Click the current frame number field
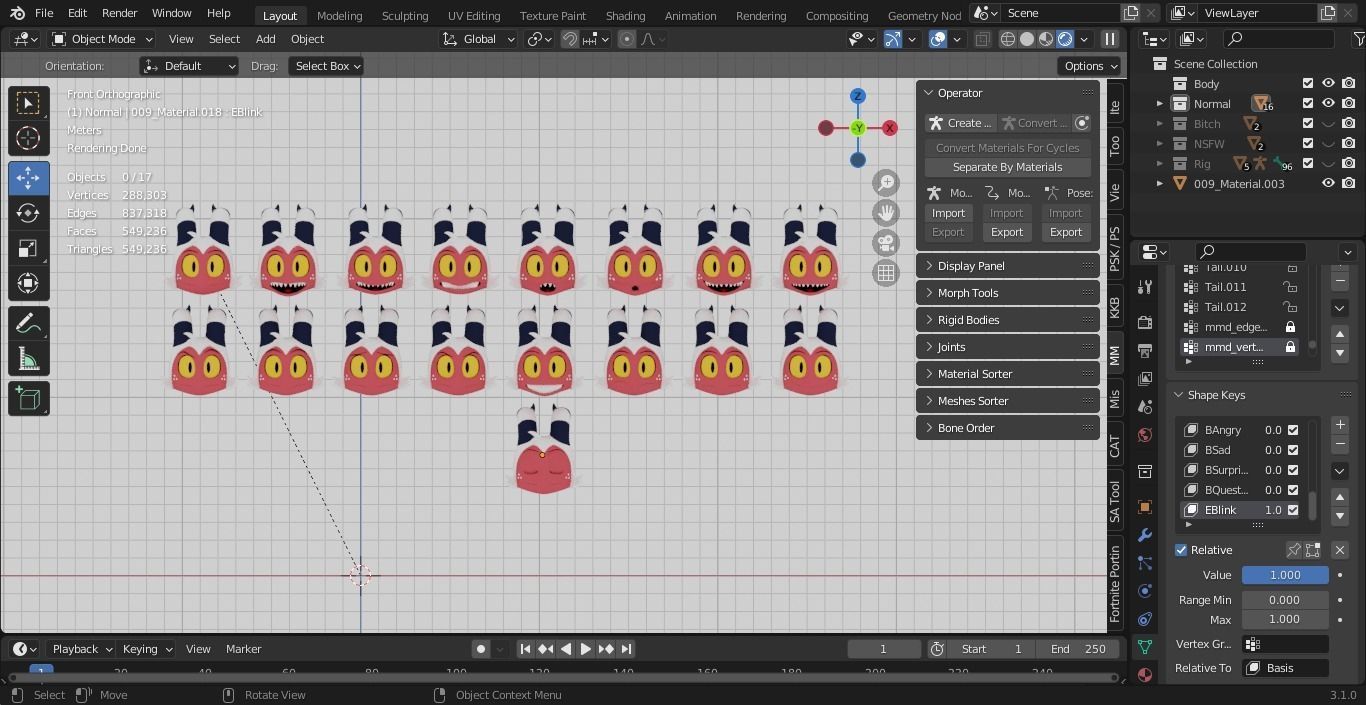The width and height of the screenshot is (1366, 705). [x=883, y=649]
